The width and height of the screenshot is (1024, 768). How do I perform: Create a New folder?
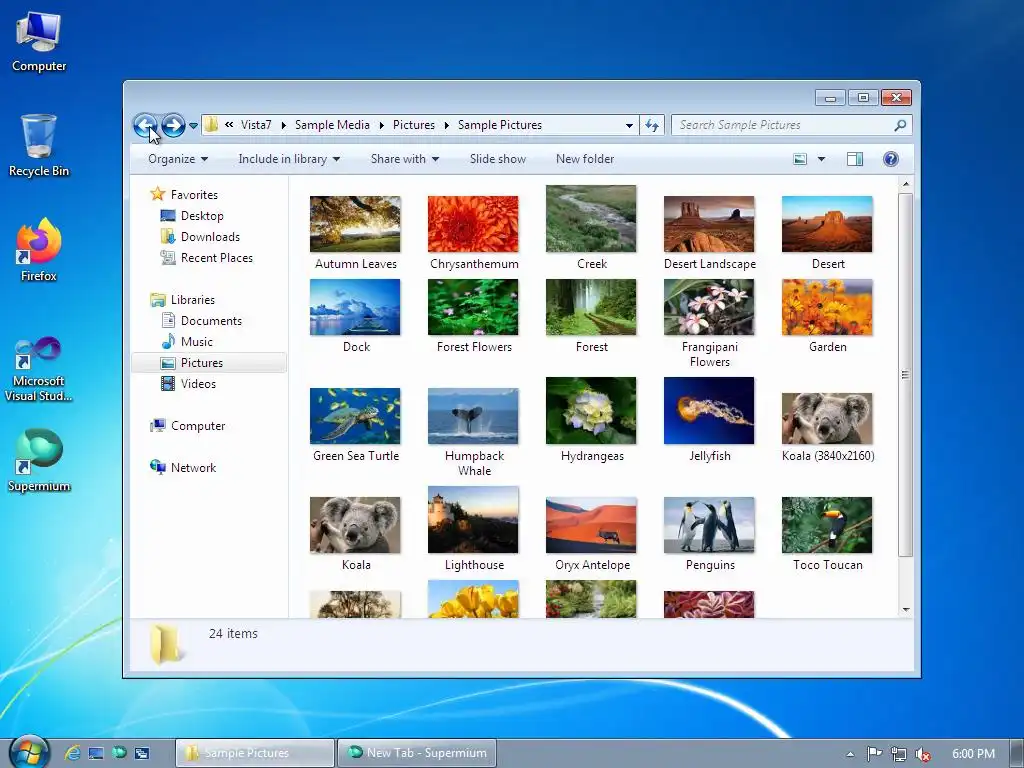(585, 159)
